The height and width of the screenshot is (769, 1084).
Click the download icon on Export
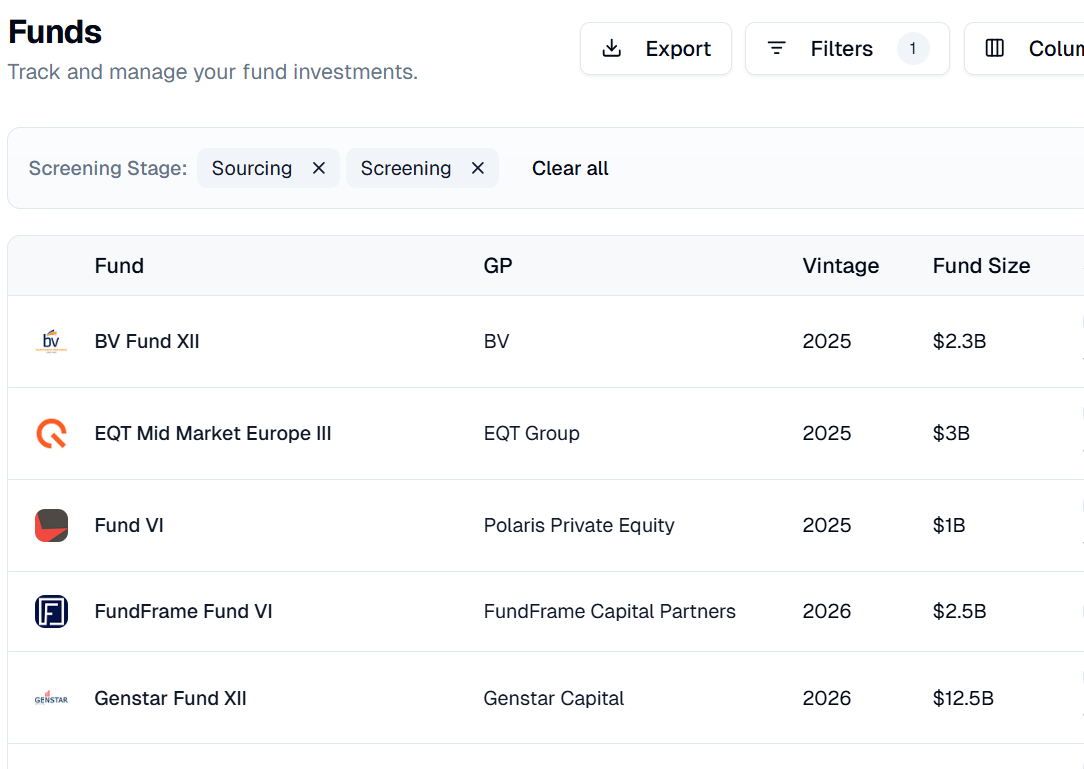(x=612, y=49)
